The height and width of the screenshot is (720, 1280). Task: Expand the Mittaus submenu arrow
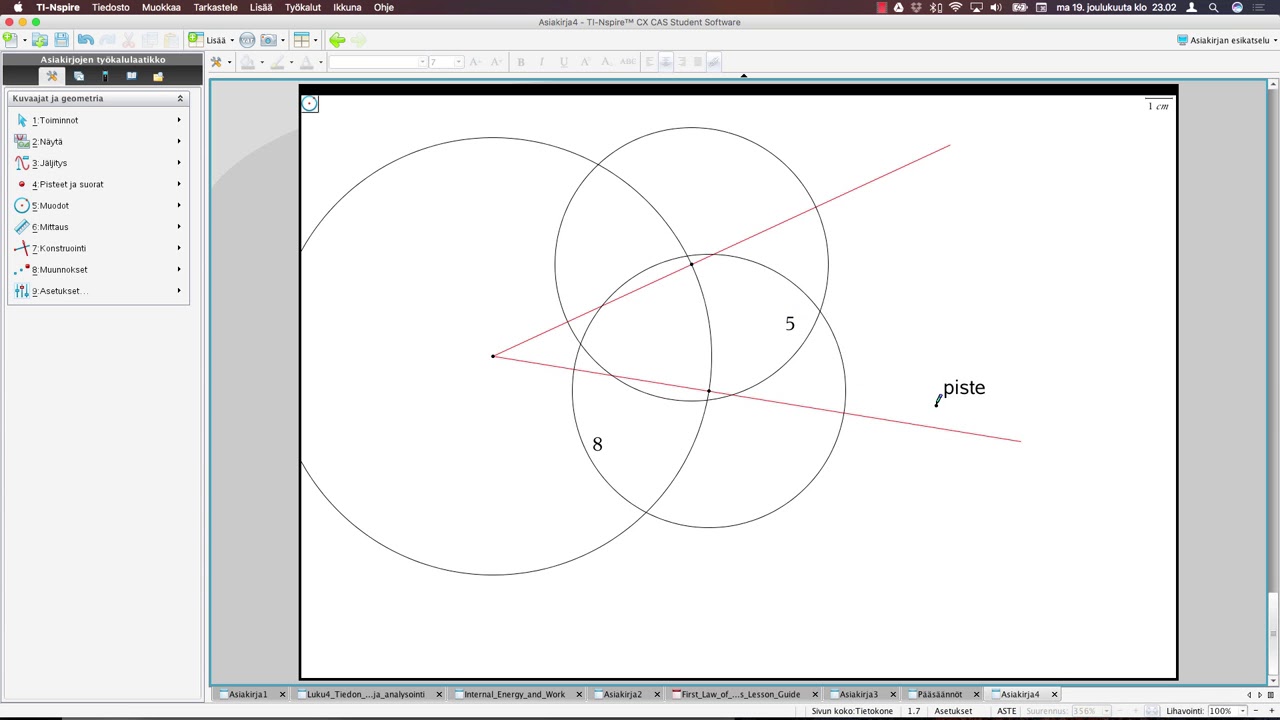179,227
